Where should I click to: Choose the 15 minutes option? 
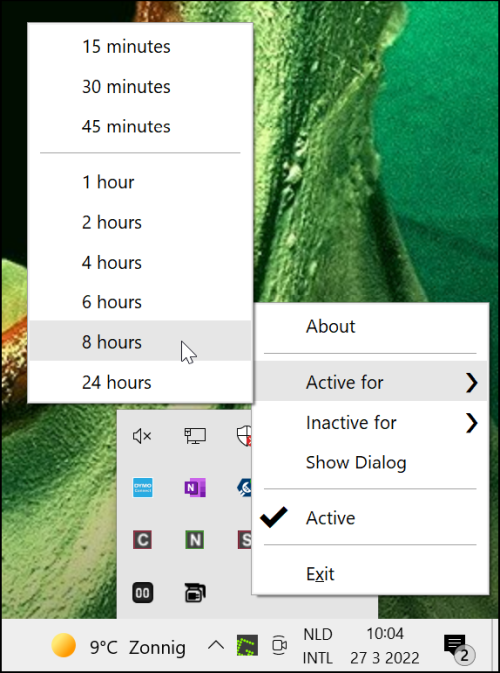(x=140, y=46)
